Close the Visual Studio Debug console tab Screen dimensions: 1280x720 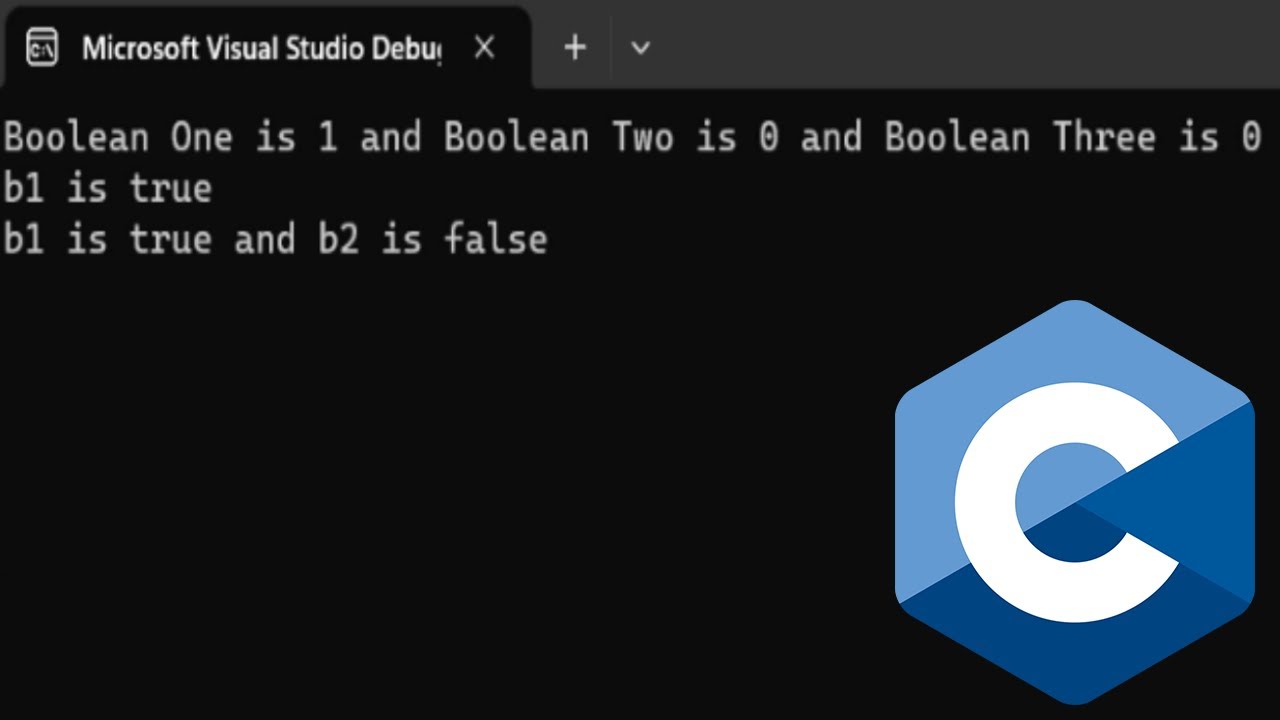(484, 47)
